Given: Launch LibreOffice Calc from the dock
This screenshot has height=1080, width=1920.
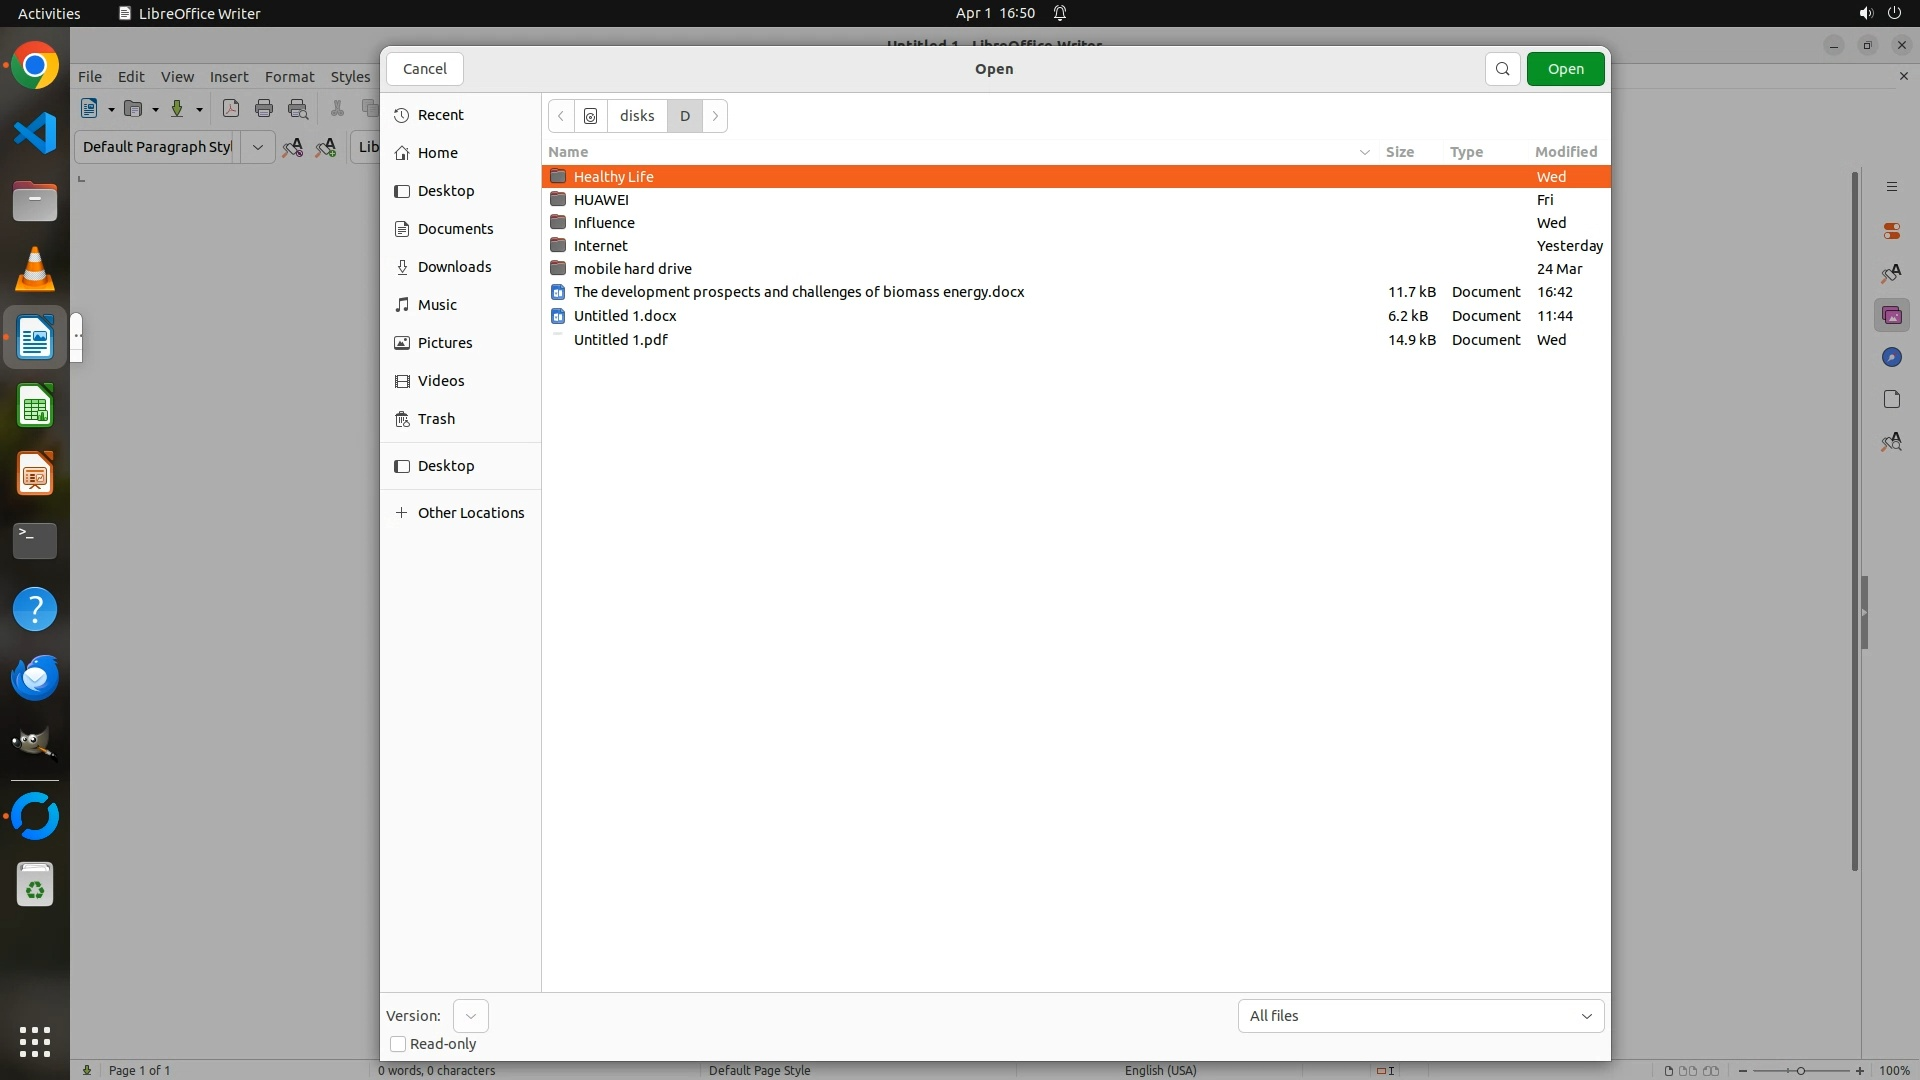Looking at the screenshot, I should coord(35,407).
